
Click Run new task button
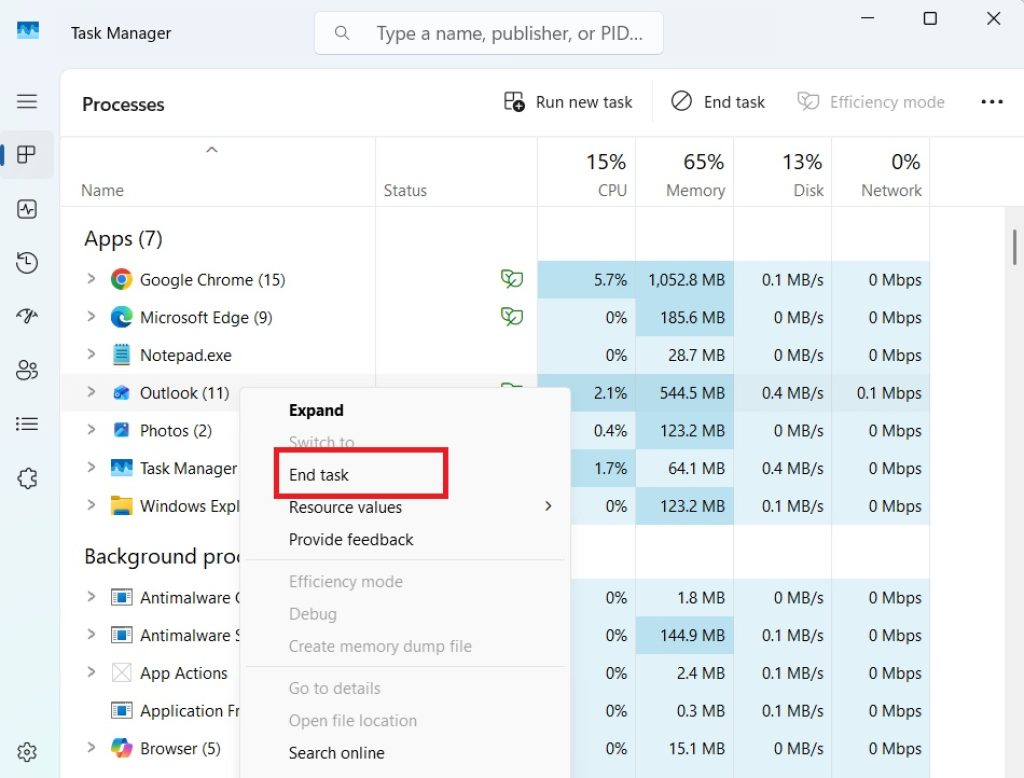(568, 102)
